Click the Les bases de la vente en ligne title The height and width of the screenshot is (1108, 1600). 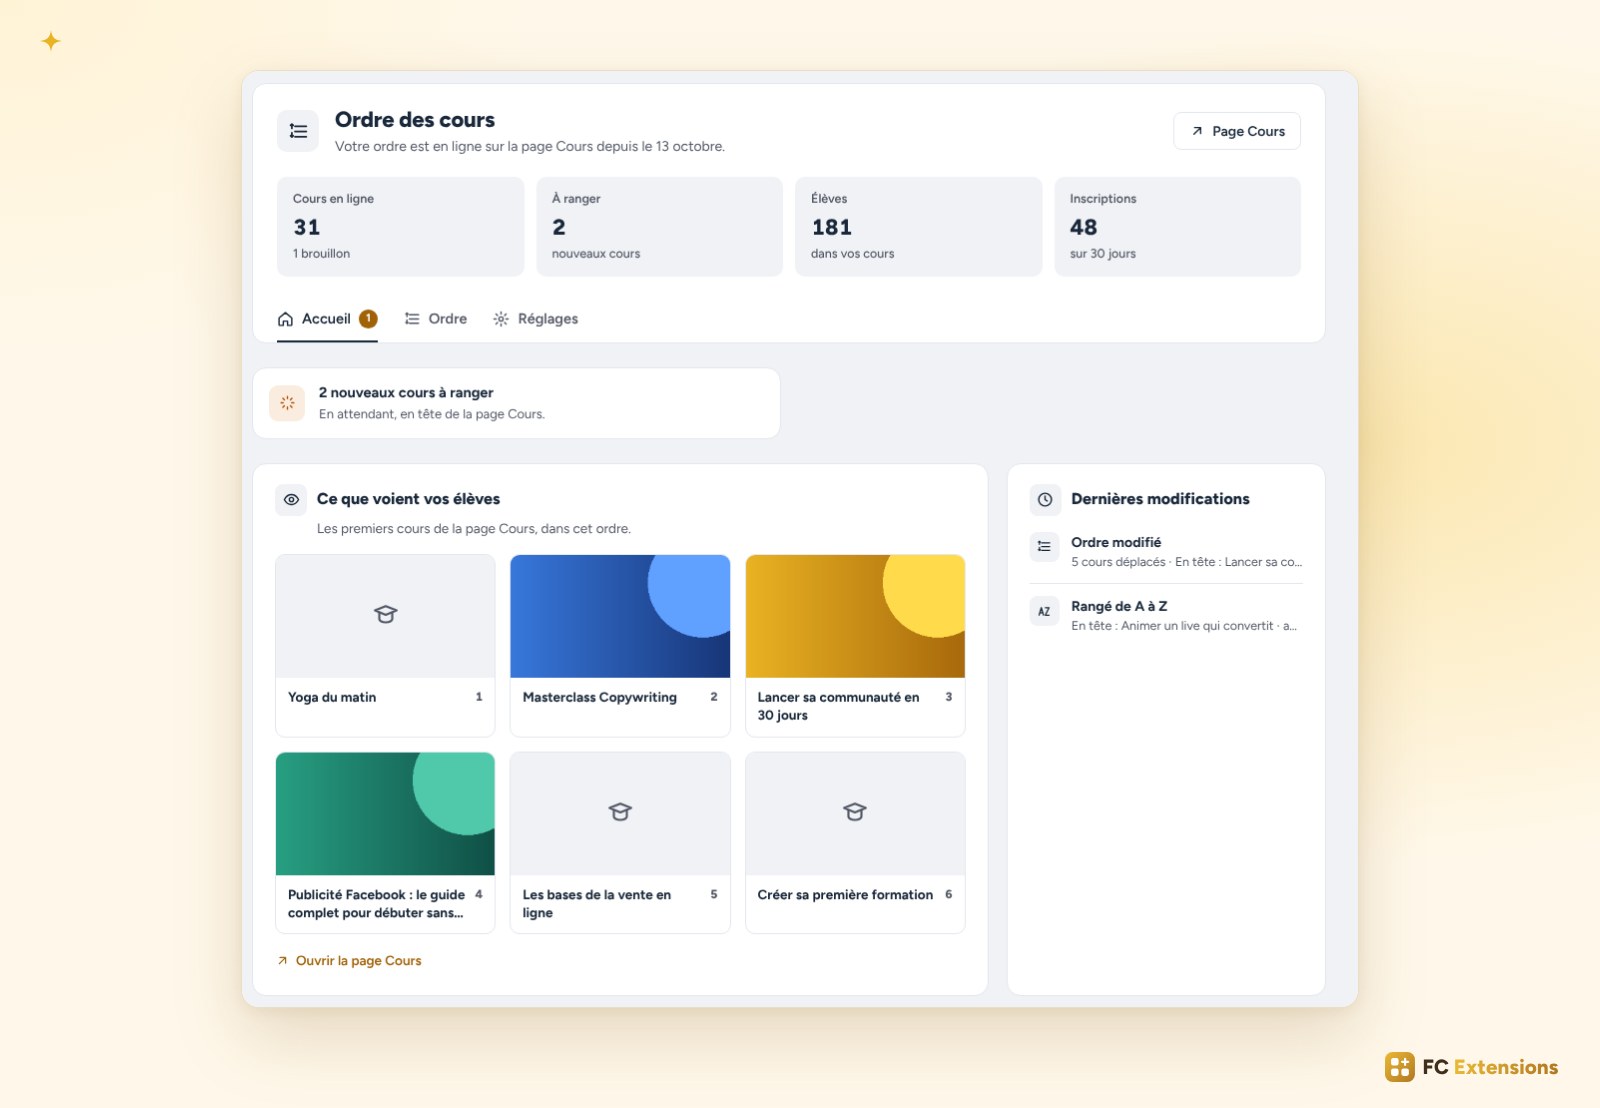point(597,904)
